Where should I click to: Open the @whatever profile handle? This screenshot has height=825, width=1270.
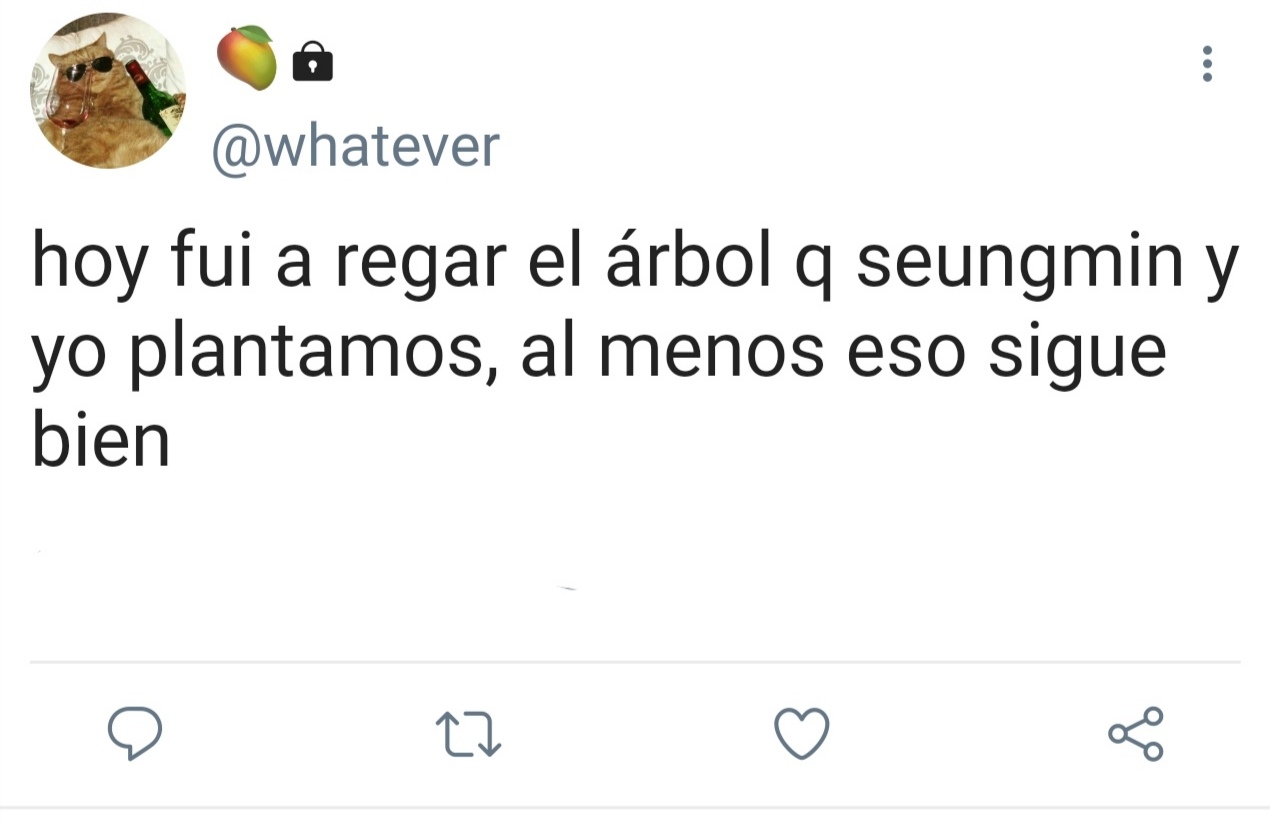[354, 148]
